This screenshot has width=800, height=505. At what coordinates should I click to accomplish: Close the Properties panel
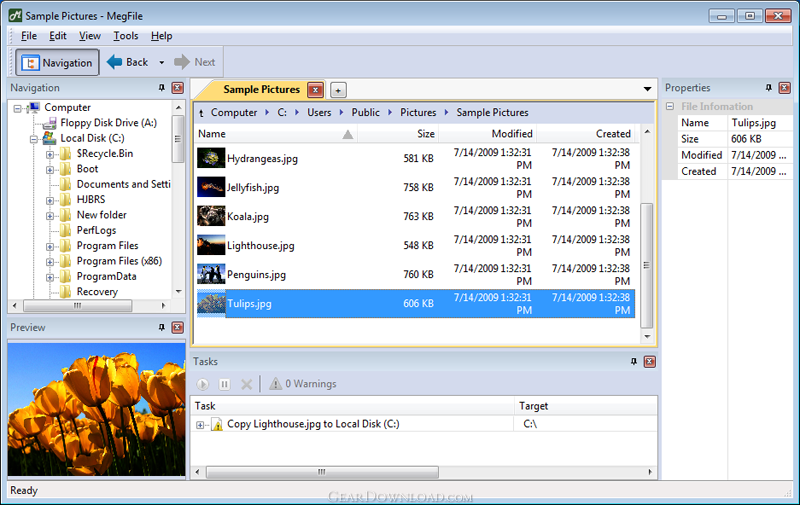tap(785, 88)
